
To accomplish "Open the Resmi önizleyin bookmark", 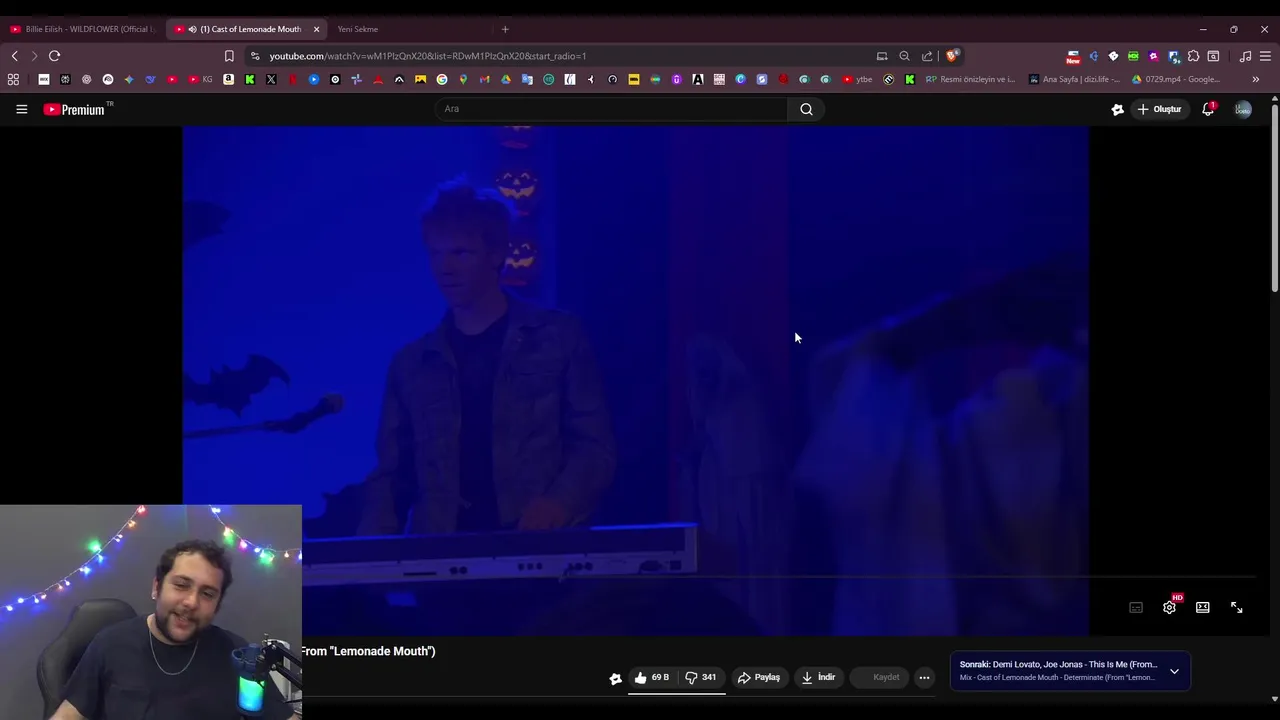I will (971, 79).
